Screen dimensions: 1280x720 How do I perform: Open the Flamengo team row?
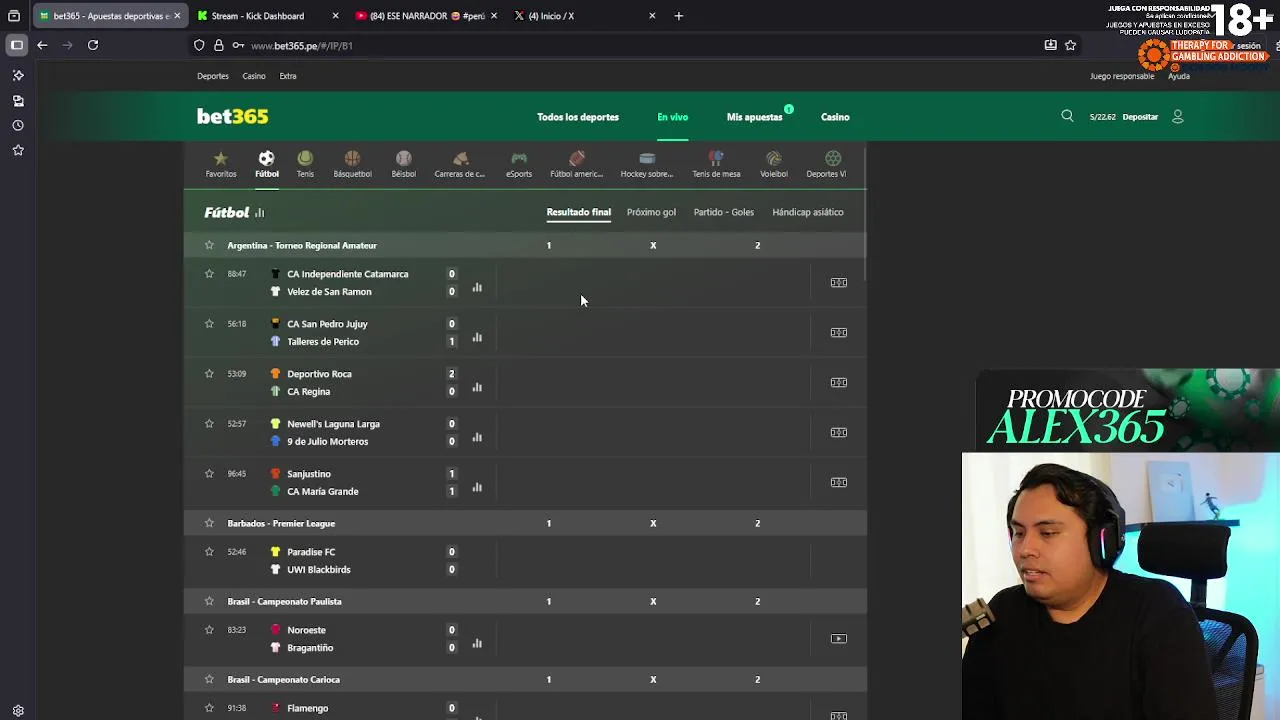pos(307,708)
